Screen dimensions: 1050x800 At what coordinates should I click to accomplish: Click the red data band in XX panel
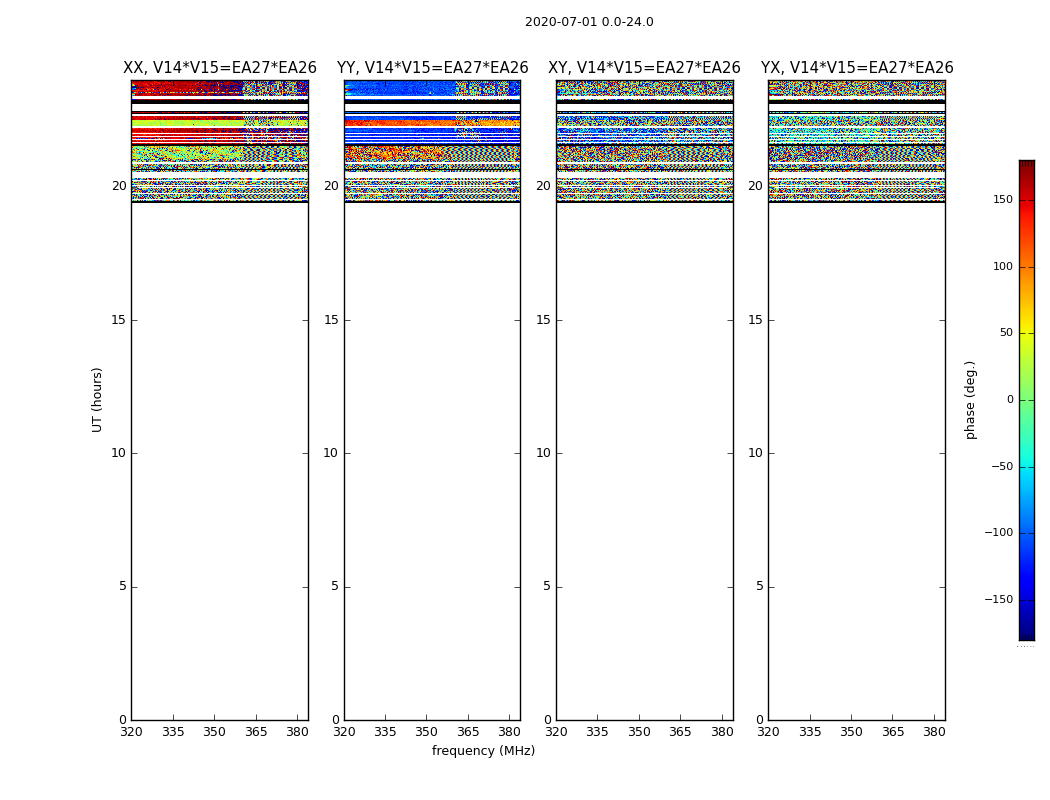(185, 88)
